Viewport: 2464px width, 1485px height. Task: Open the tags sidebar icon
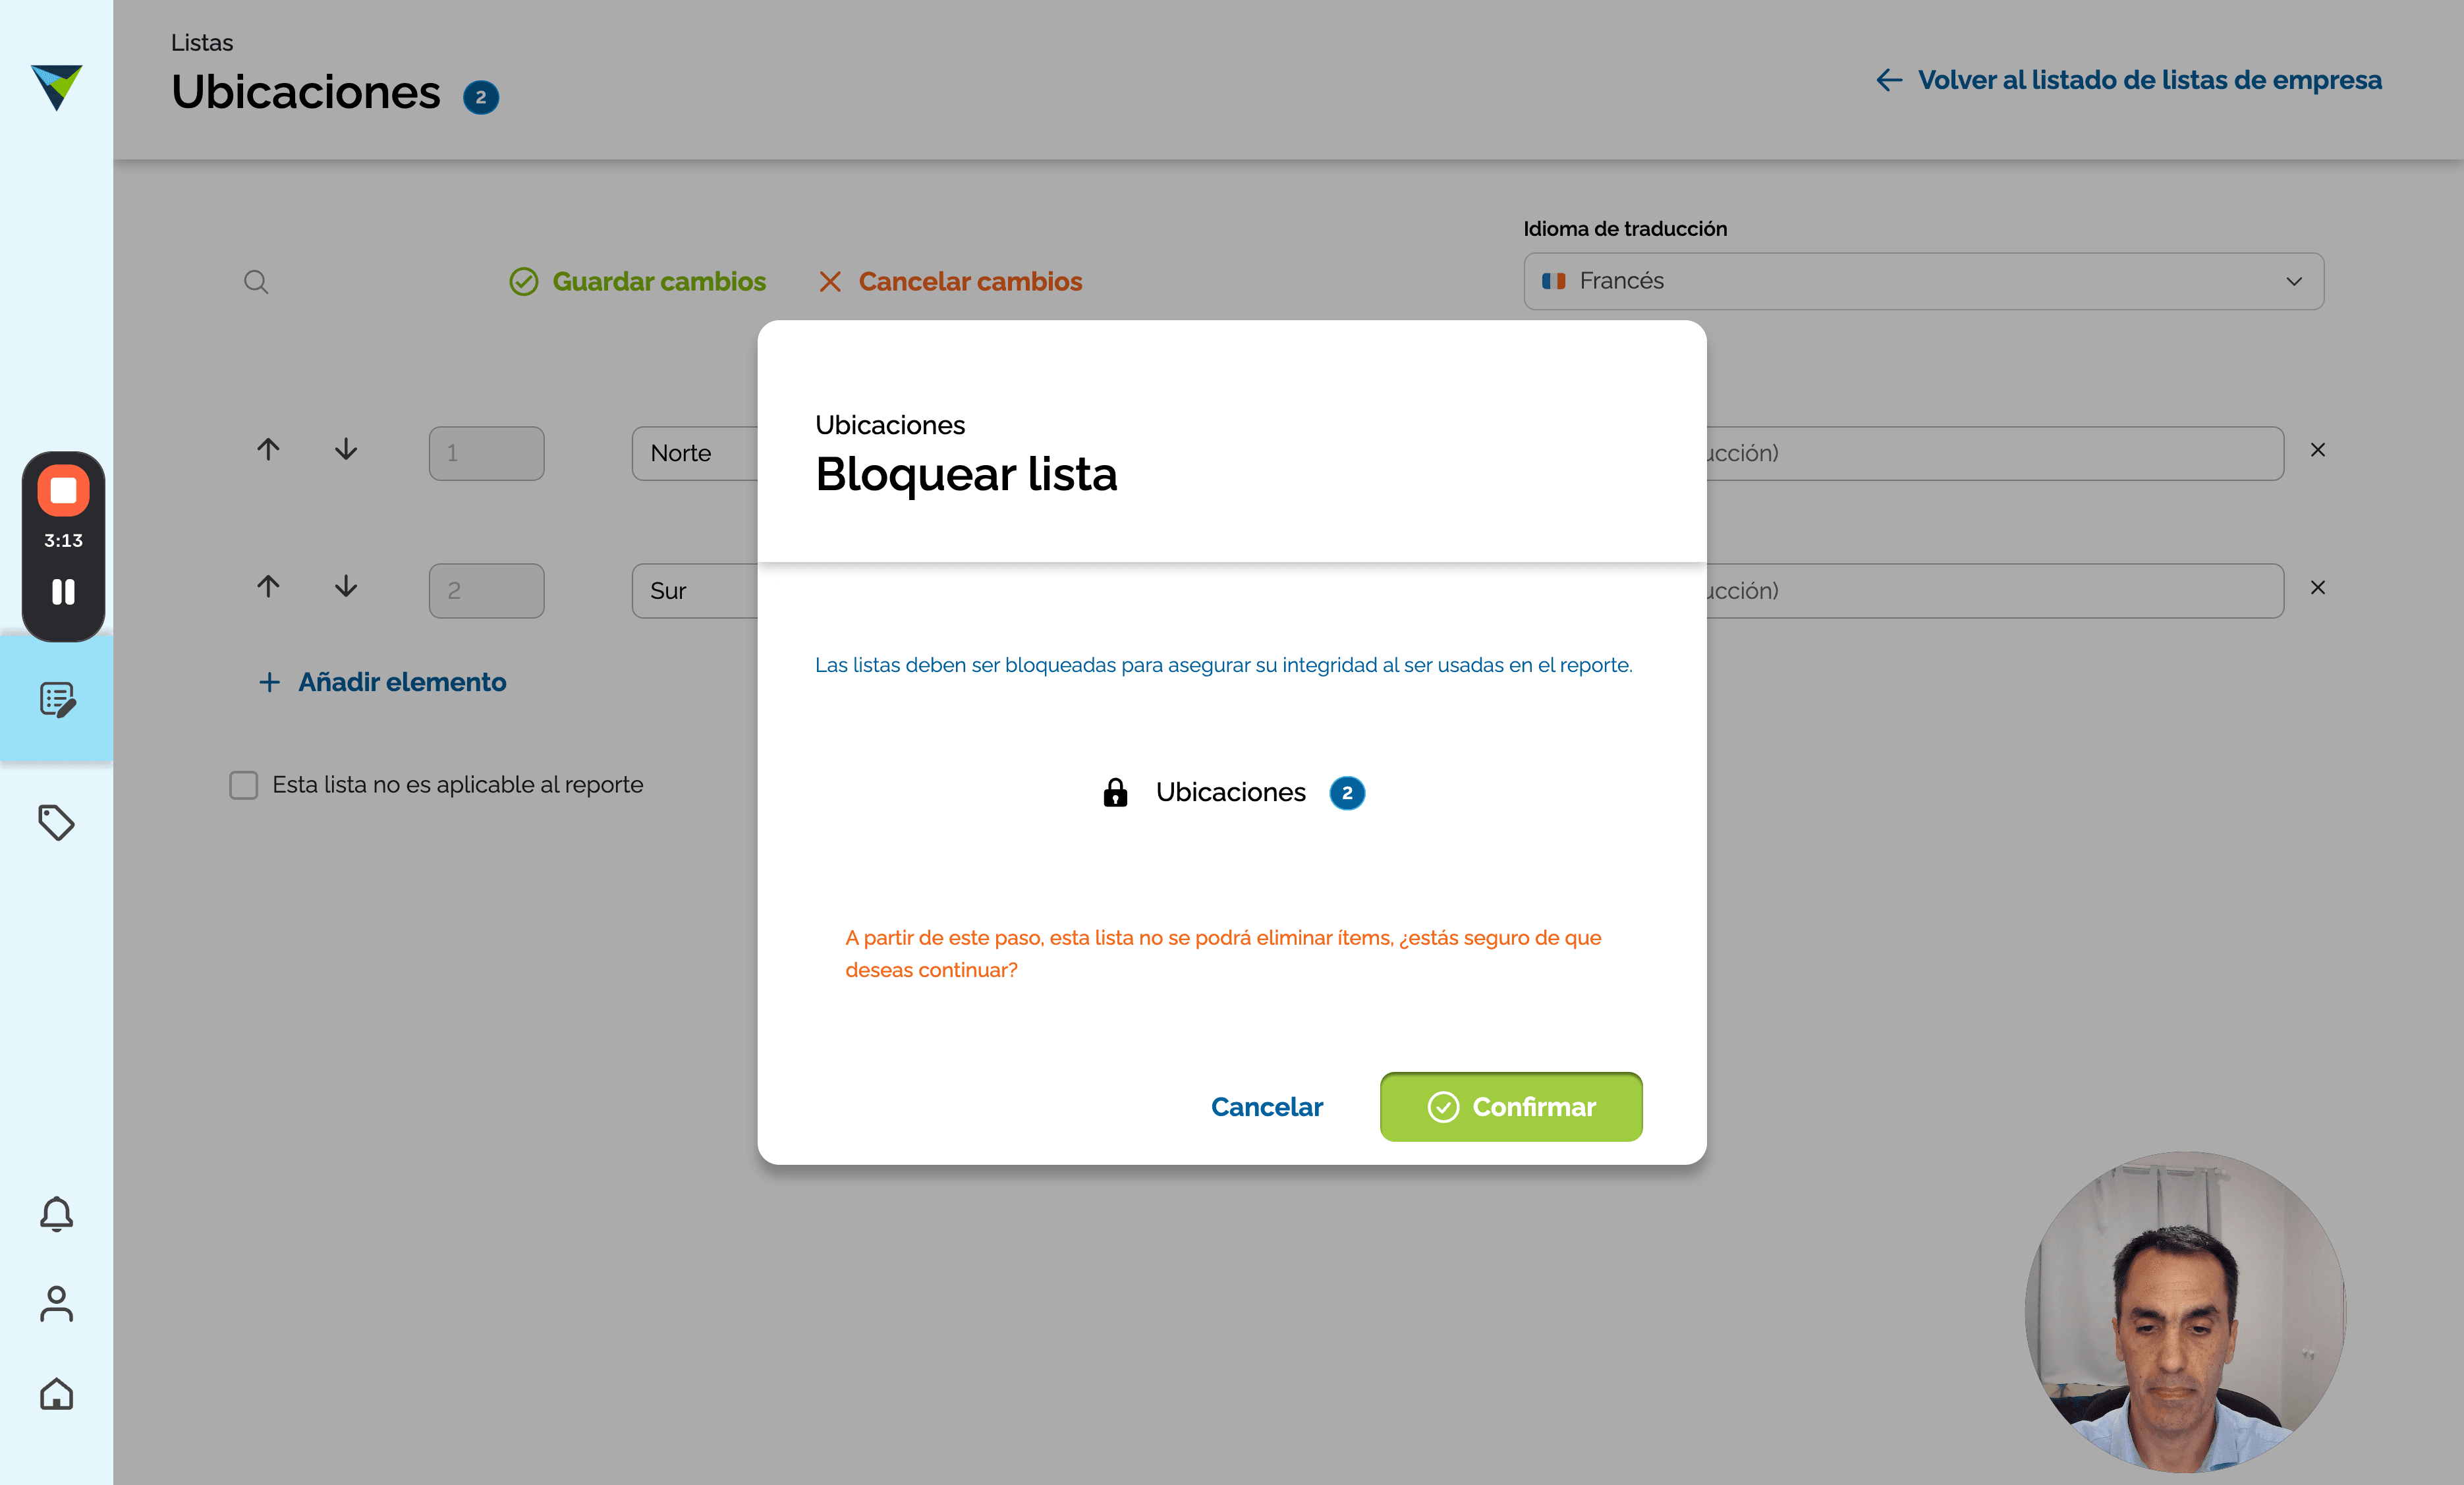tap(57, 822)
